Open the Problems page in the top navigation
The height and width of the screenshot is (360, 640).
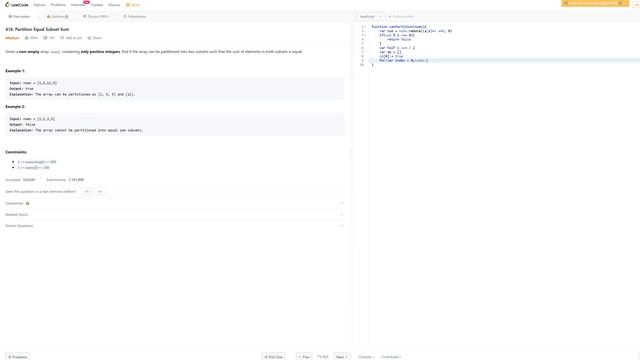click(58, 5)
